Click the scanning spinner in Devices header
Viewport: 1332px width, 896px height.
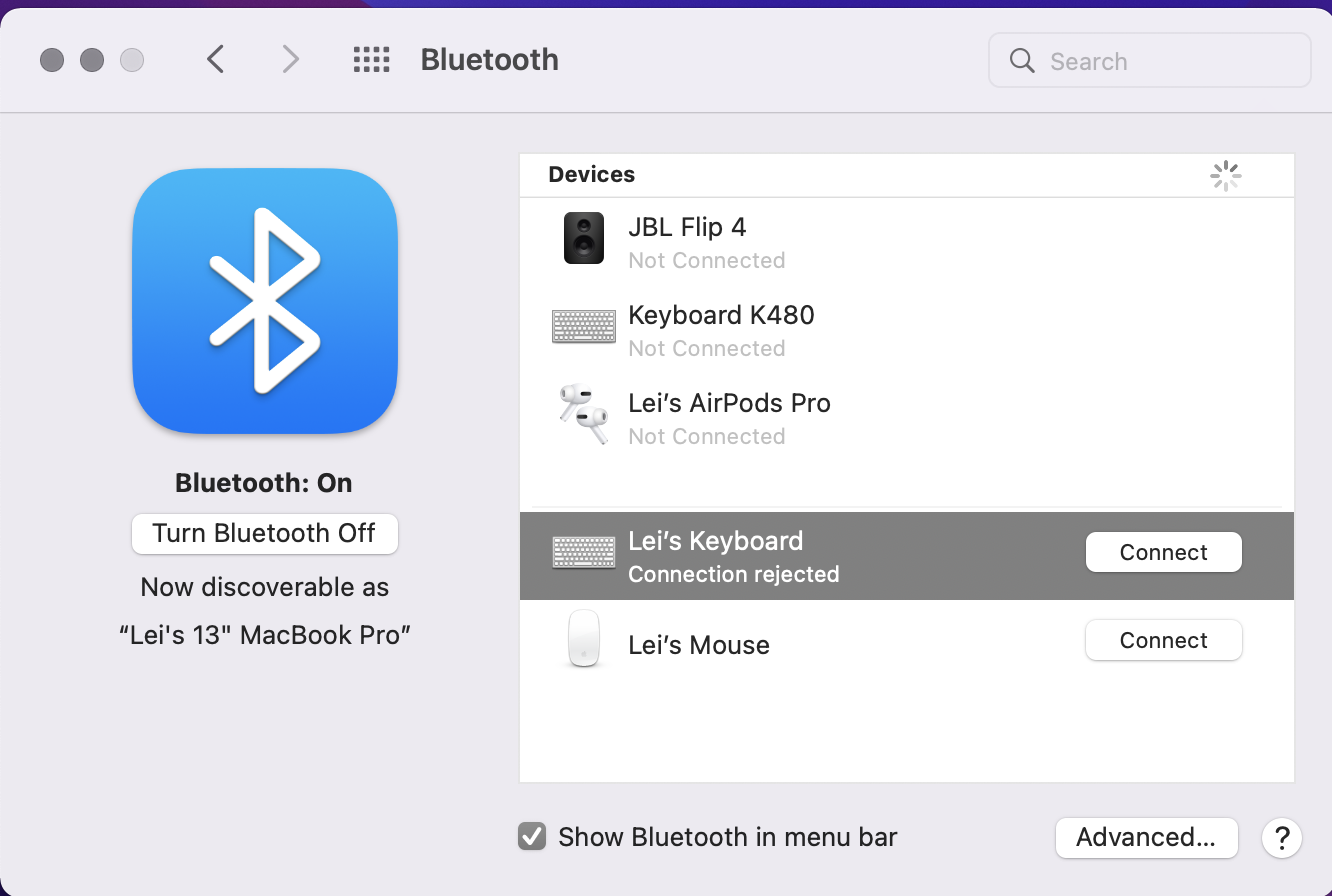click(1225, 176)
